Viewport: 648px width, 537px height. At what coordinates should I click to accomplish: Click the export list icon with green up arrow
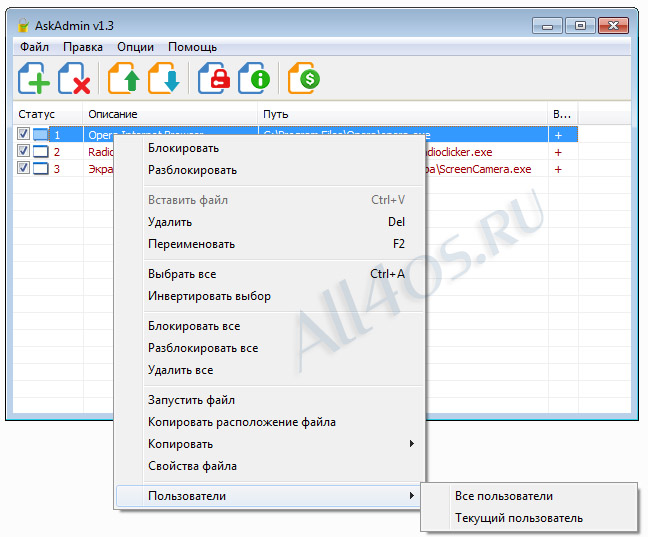point(124,78)
